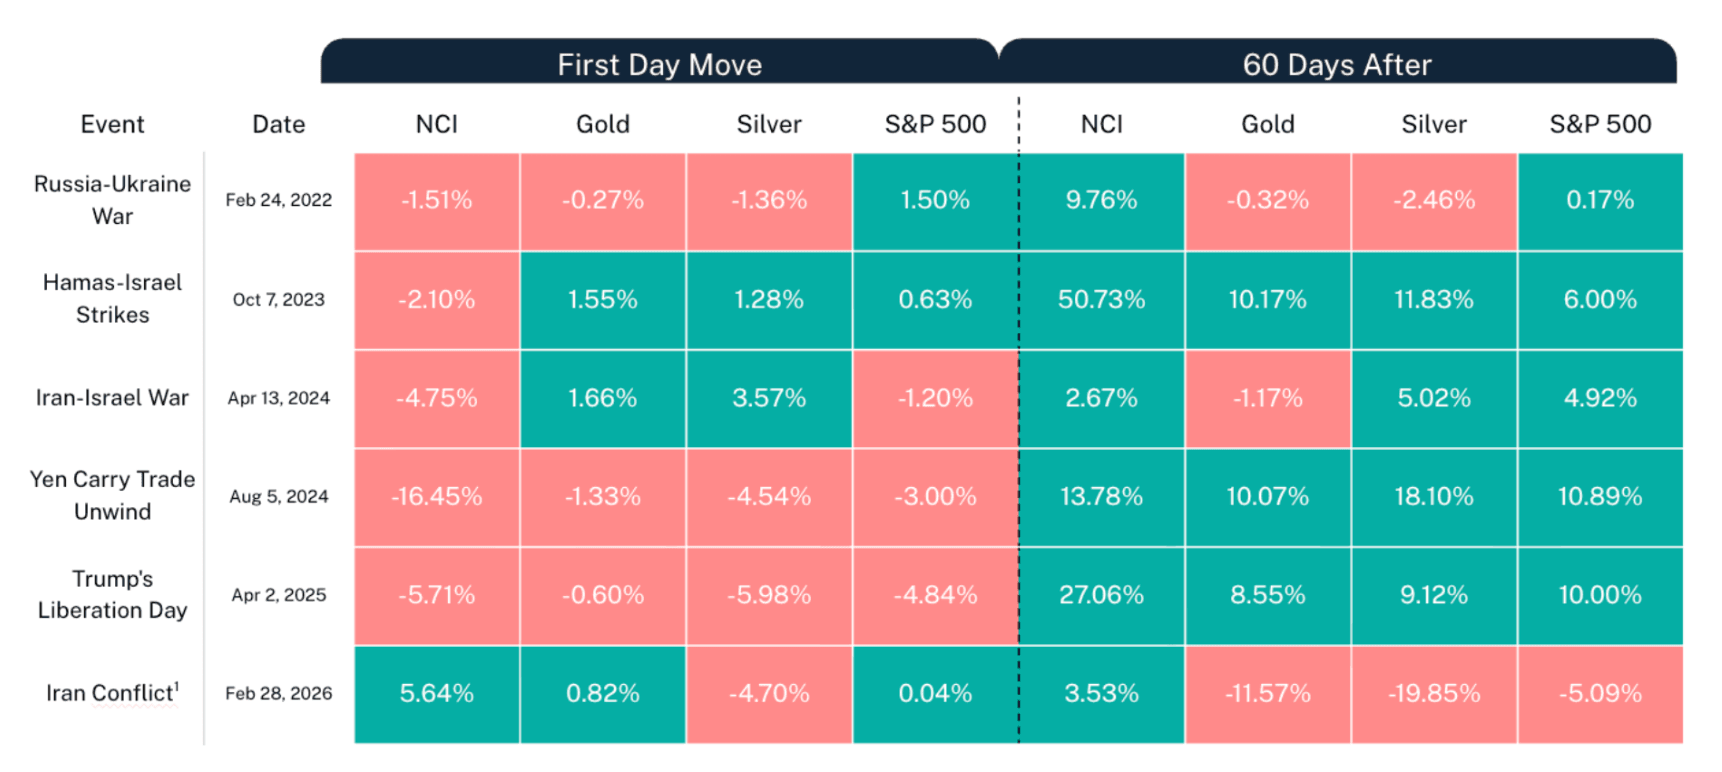Viewport: 1722px width, 772px height.
Task: Click the First Day Move header banner
Action: tap(659, 64)
